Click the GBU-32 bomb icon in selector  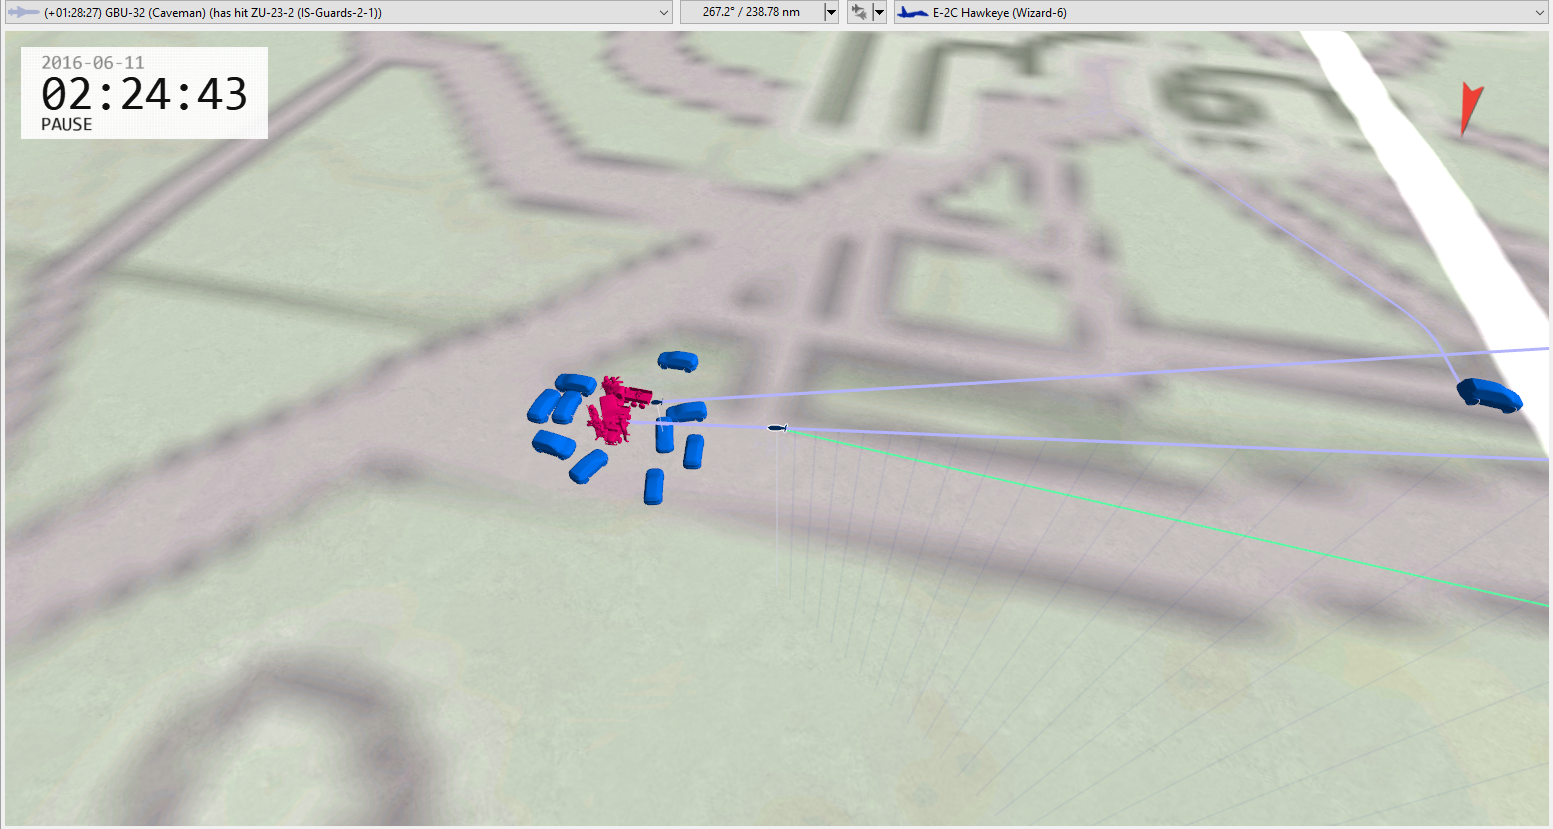pyautogui.click(x=23, y=13)
